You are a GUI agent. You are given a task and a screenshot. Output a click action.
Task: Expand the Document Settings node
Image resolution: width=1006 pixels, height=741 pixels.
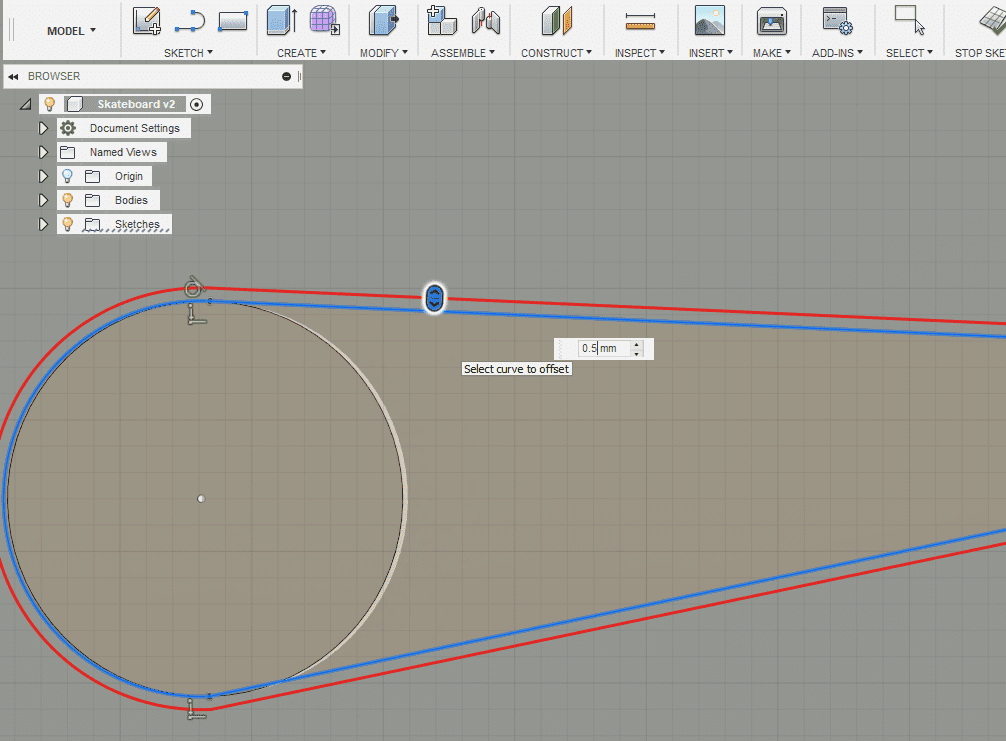pyautogui.click(x=43, y=128)
